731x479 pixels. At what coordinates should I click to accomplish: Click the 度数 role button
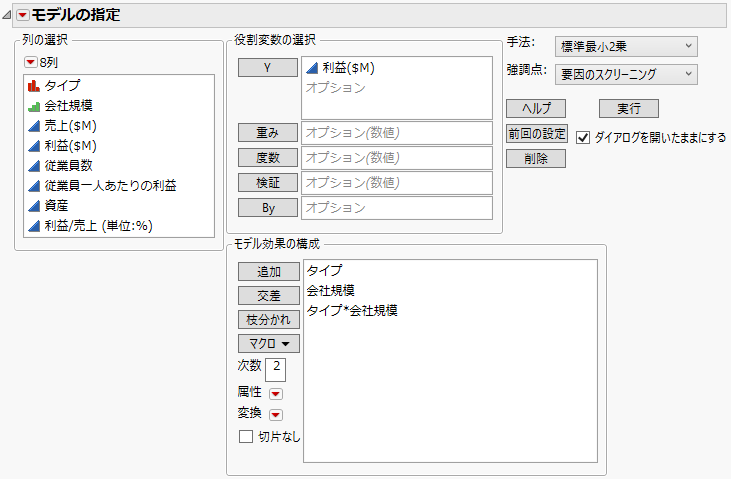pyautogui.click(x=268, y=158)
